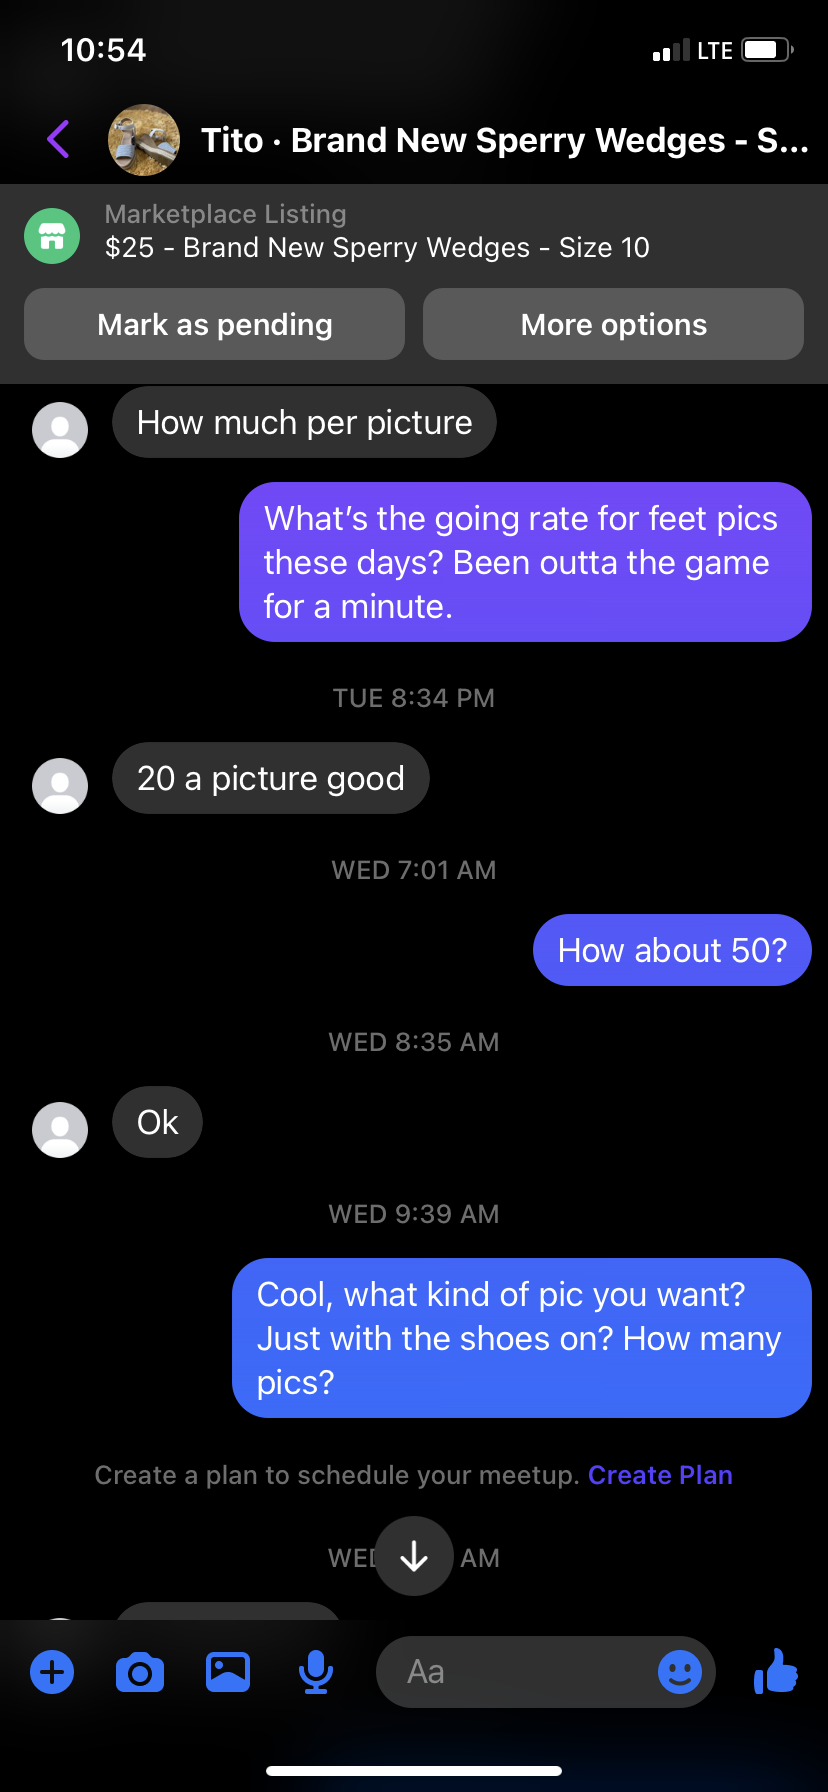Select the "How about 50?" message bubble
The width and height of the screenshot is (828, 1792).
tap(672, 950)
